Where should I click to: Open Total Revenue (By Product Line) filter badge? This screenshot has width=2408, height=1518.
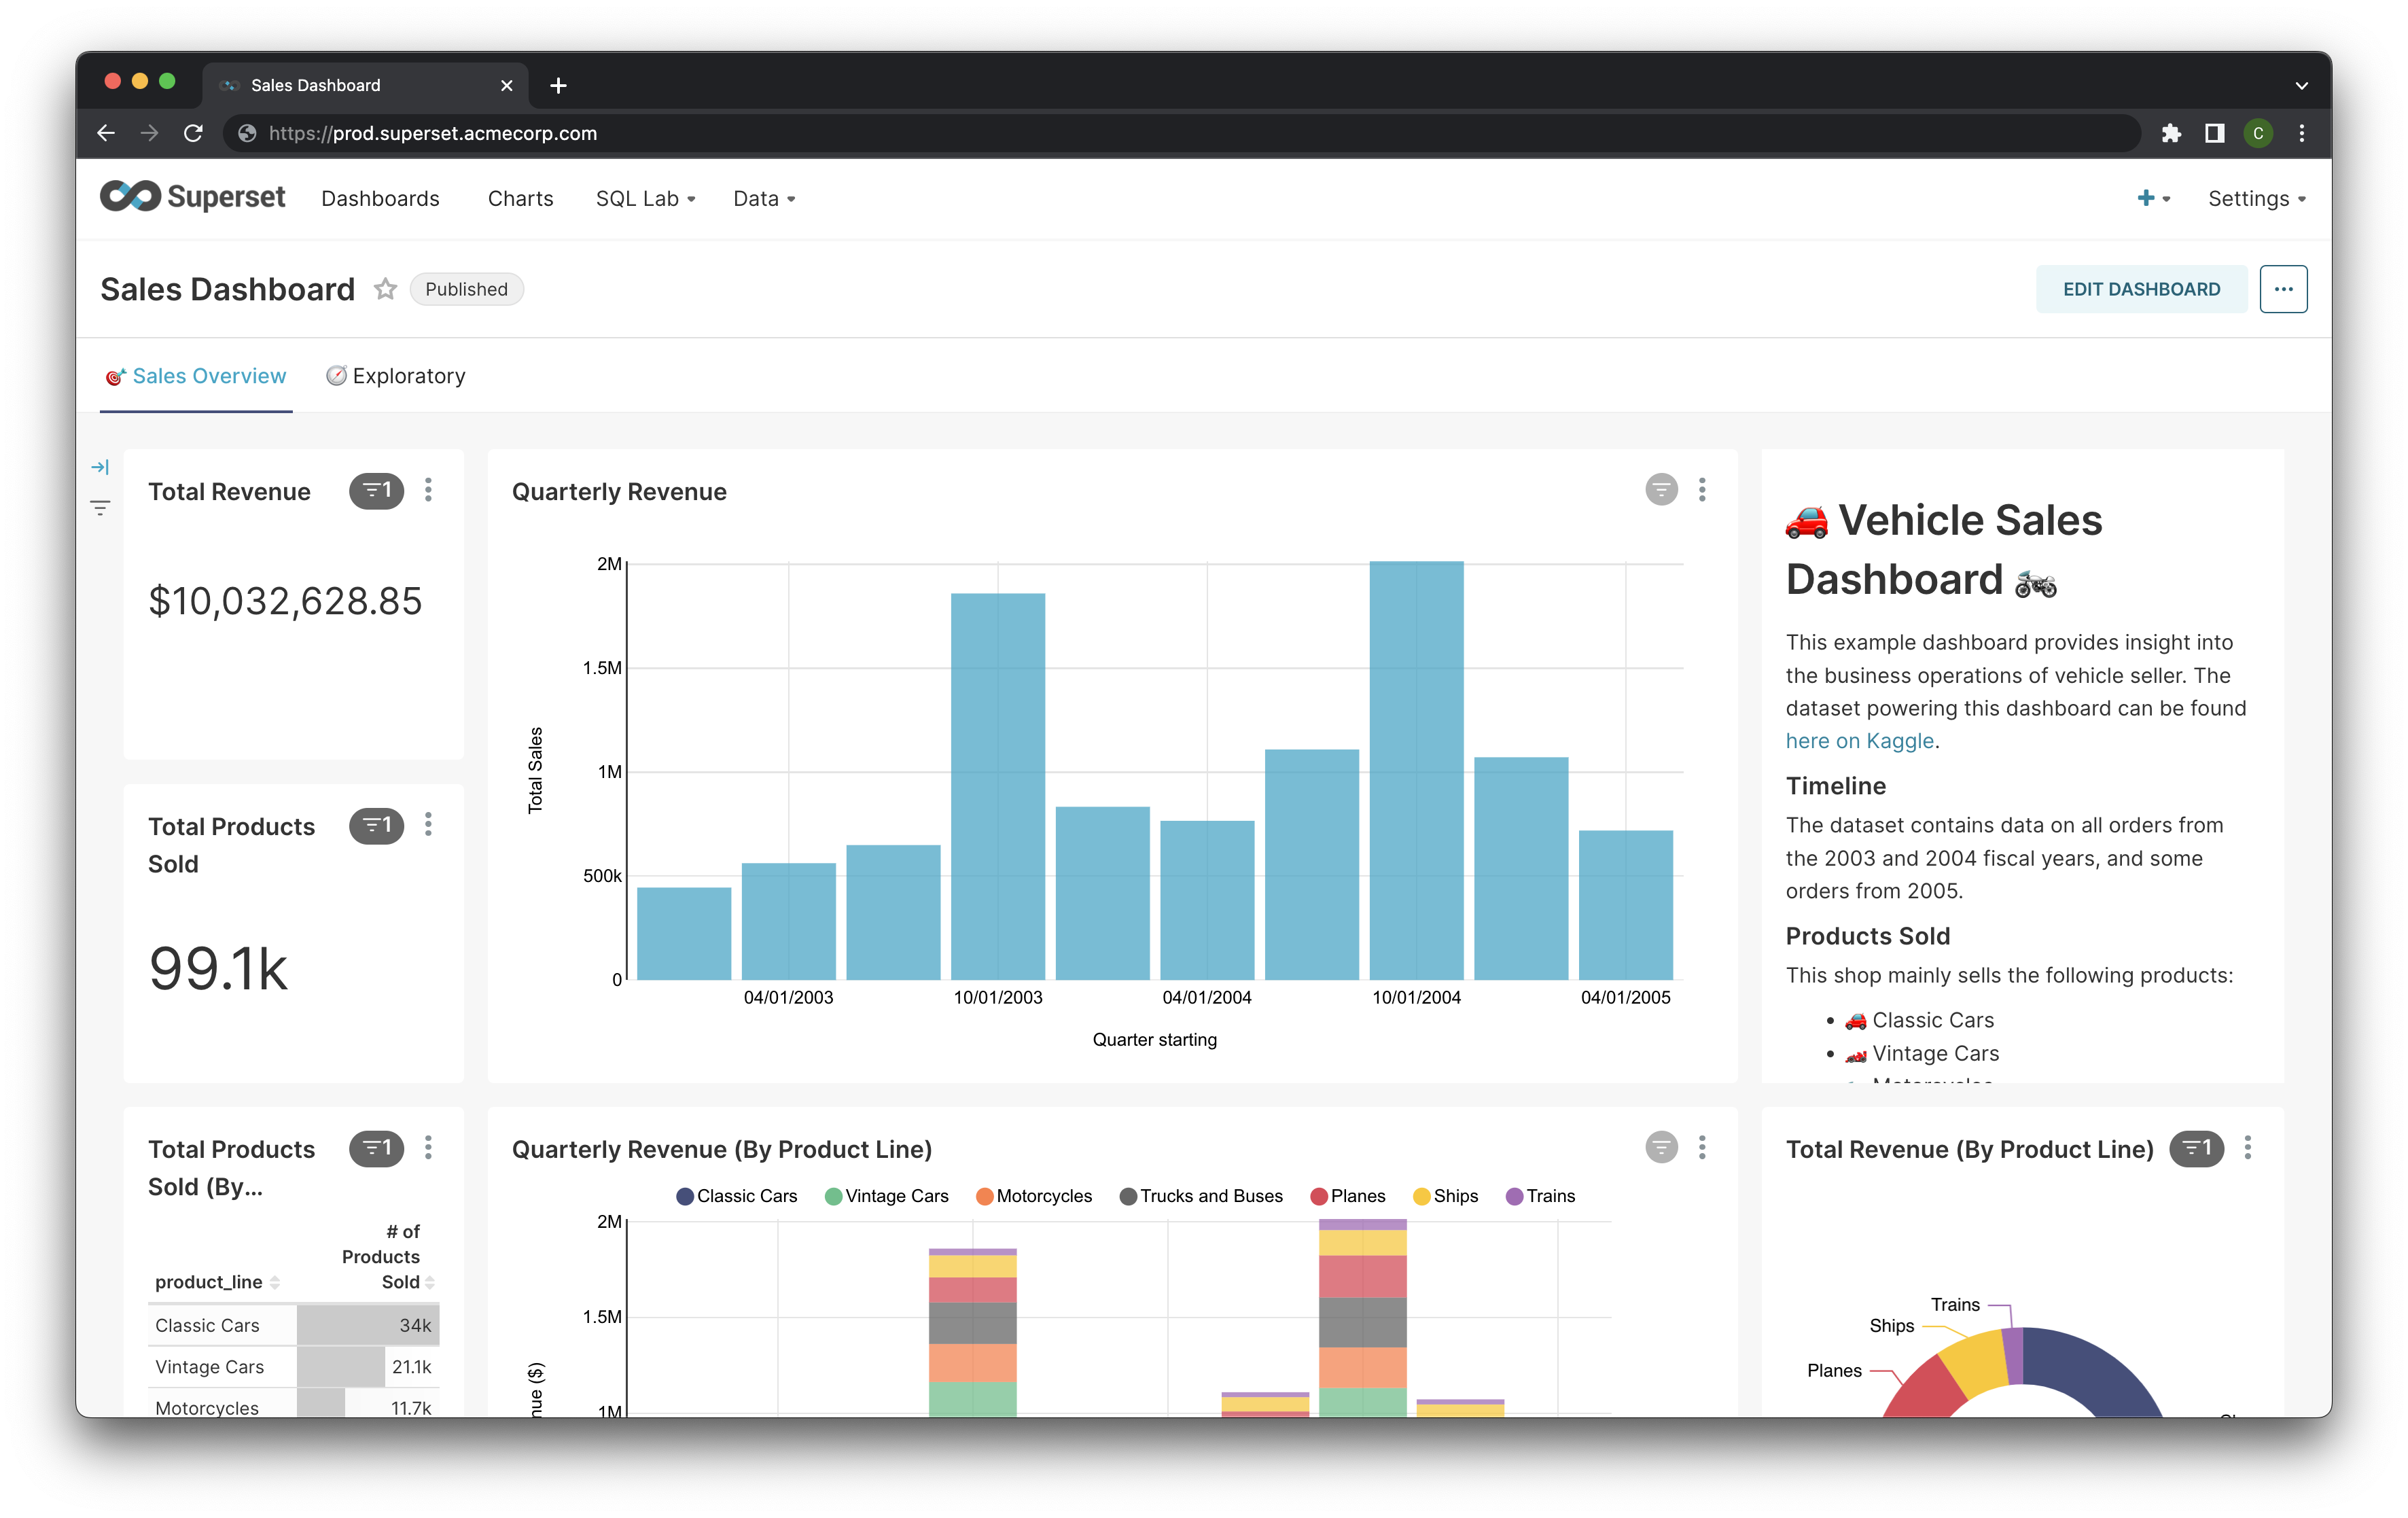[x=2196, y=1148]
